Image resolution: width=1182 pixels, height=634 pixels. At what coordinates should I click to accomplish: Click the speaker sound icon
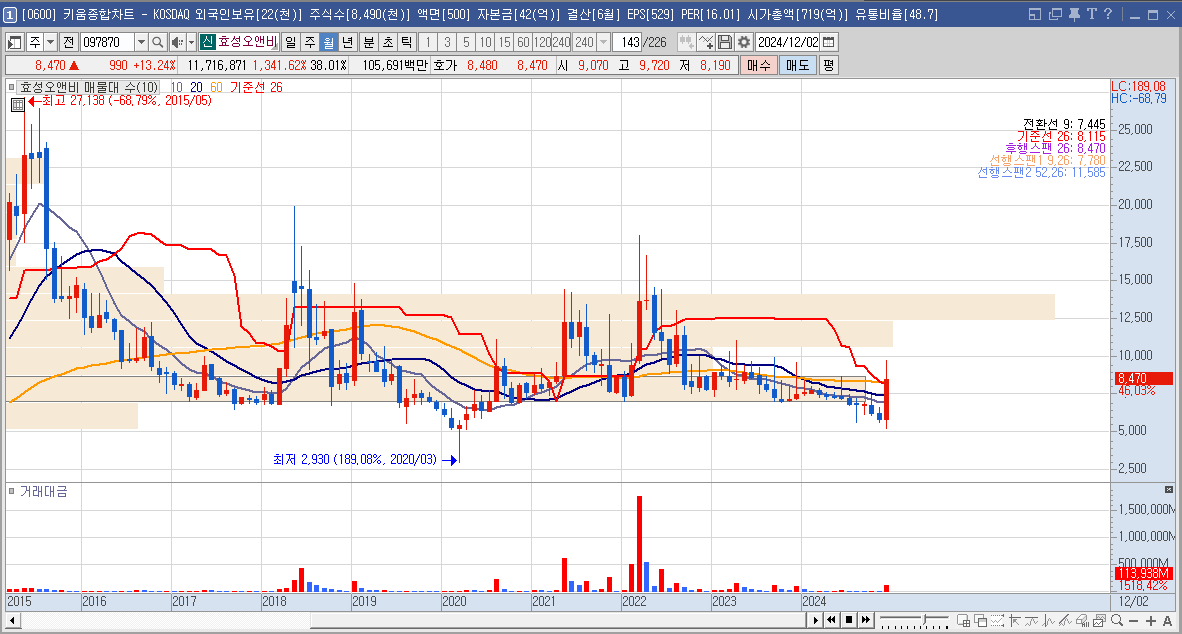pyautogui.click(x=176, y=42)
